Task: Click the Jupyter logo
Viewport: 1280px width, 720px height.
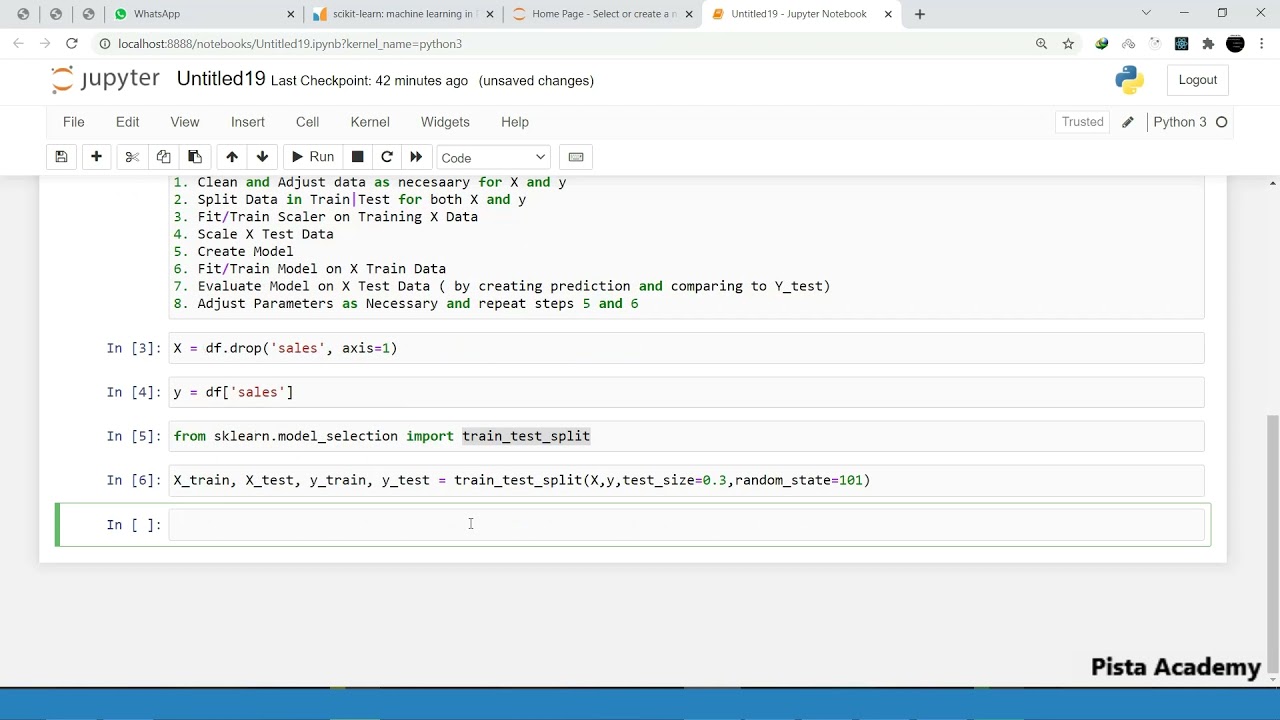Action: [105, 80]
